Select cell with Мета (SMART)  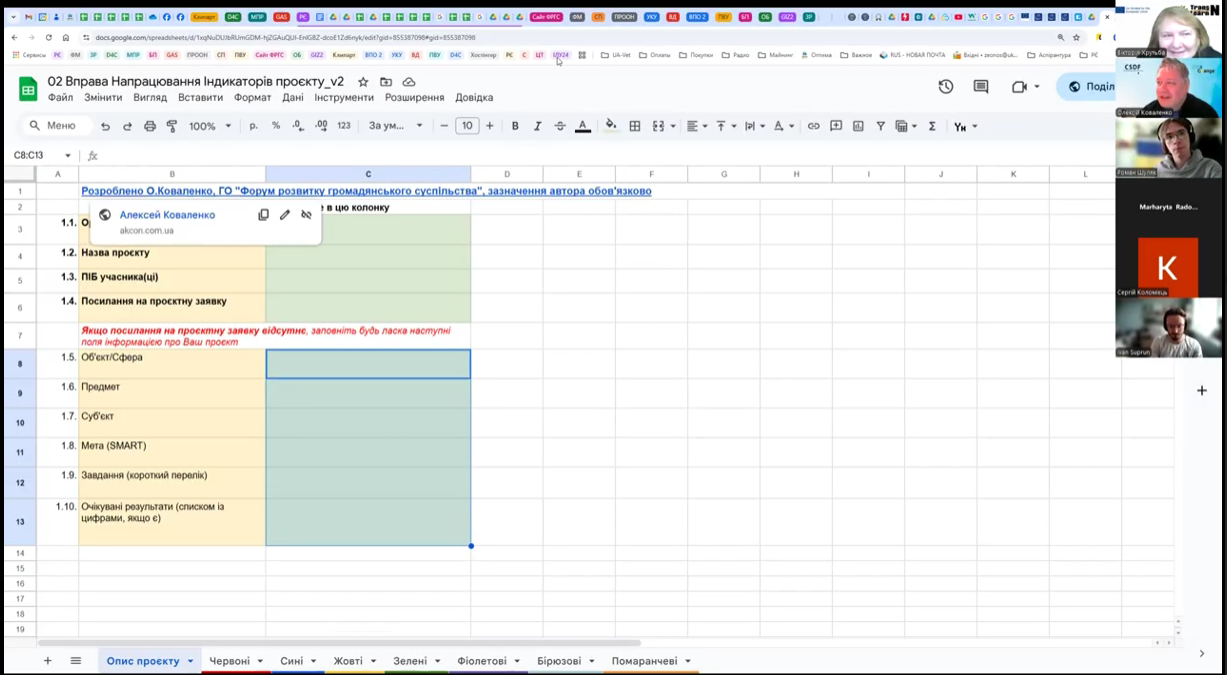tap(172, 451)
